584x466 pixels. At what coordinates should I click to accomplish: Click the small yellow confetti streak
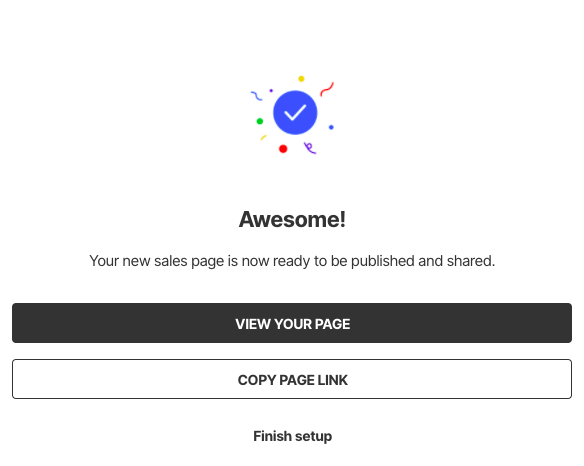263,137
